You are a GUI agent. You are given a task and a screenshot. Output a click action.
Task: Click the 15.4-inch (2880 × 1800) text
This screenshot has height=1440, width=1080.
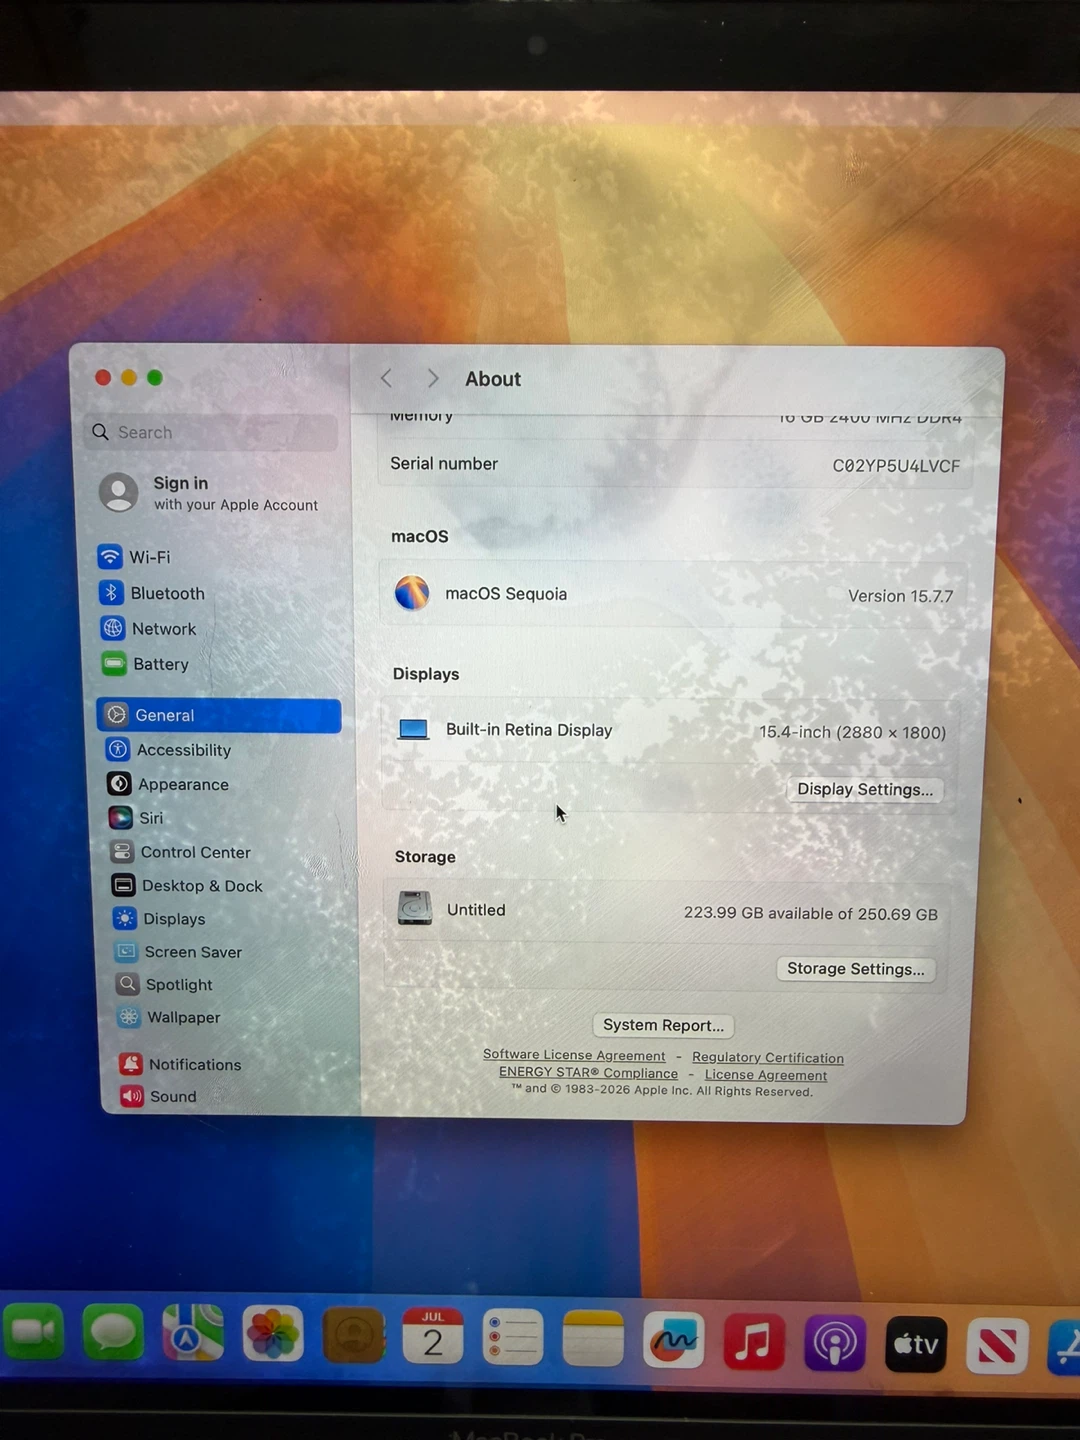[852, 732]
